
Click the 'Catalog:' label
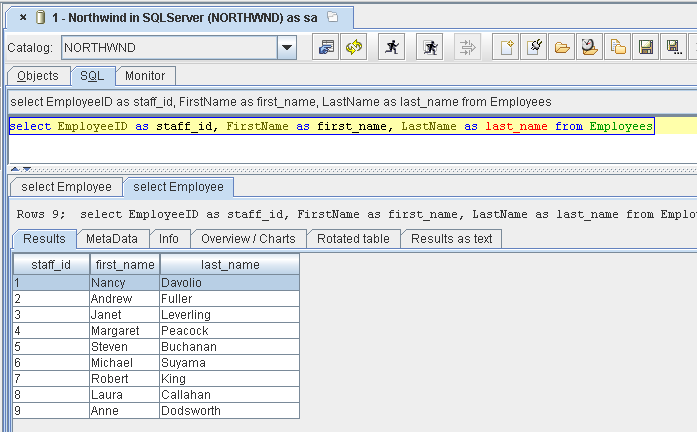[x=30, y=48]
